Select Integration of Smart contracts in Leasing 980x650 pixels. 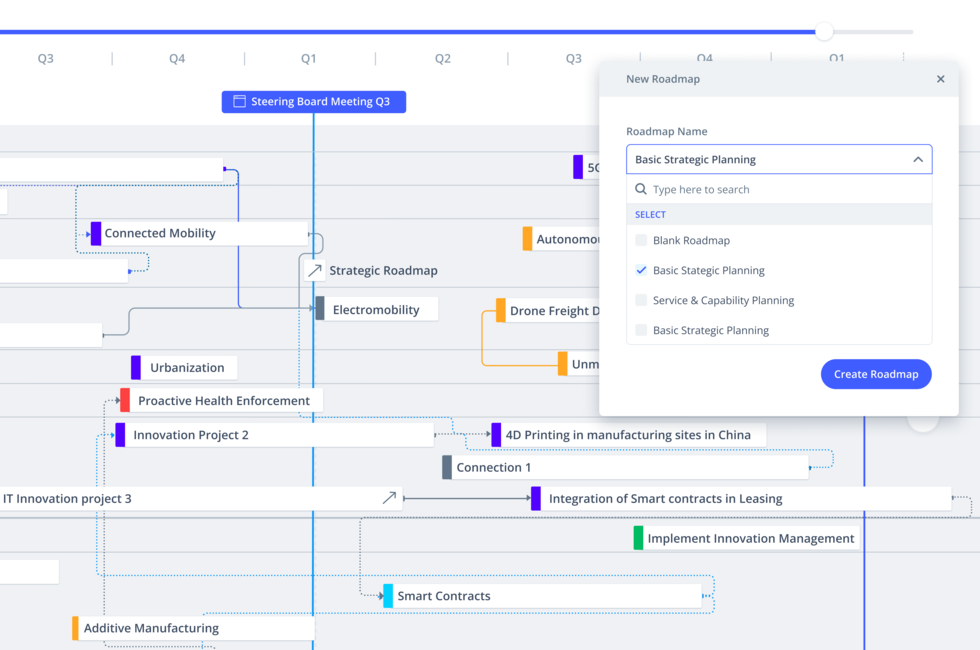tap(741, 499)
